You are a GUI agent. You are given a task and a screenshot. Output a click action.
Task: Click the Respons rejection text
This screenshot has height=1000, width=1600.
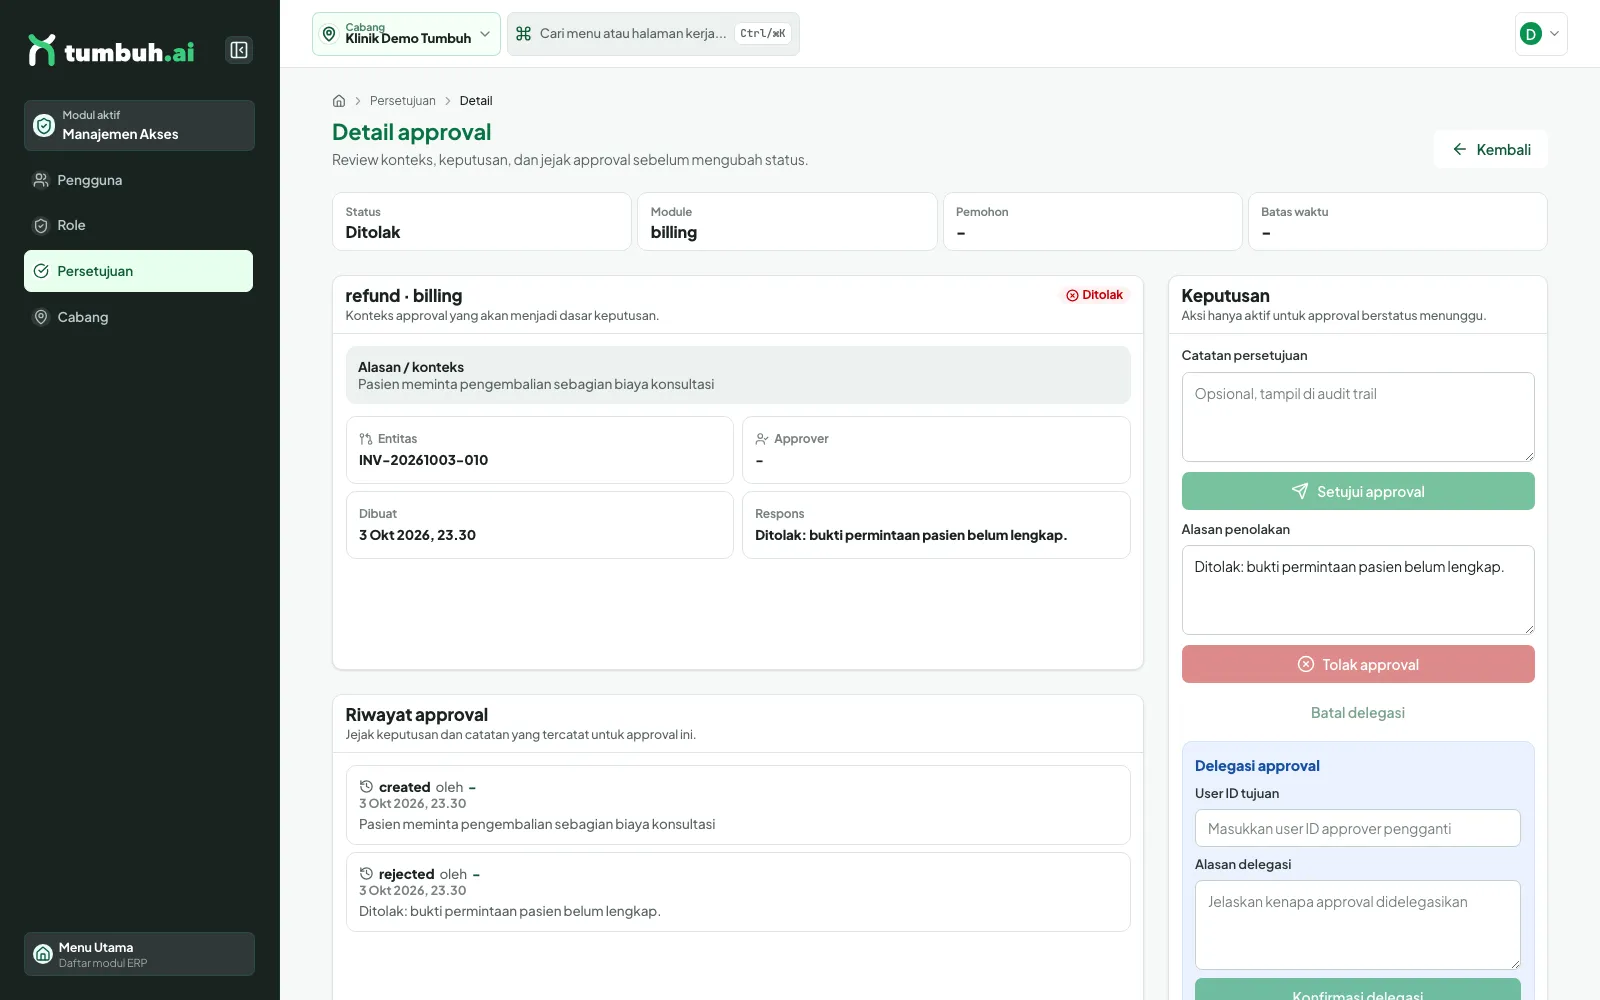[x=911, y=535]
